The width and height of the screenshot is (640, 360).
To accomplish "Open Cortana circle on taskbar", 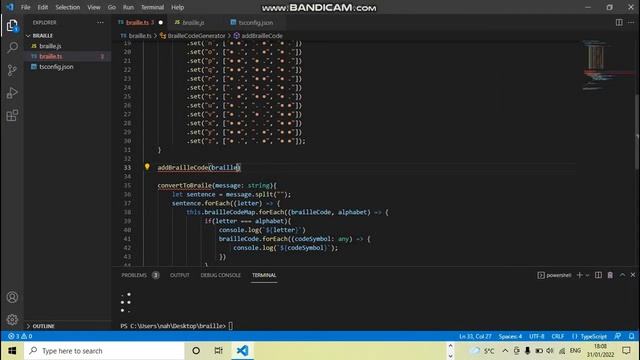I will [196, 351].
